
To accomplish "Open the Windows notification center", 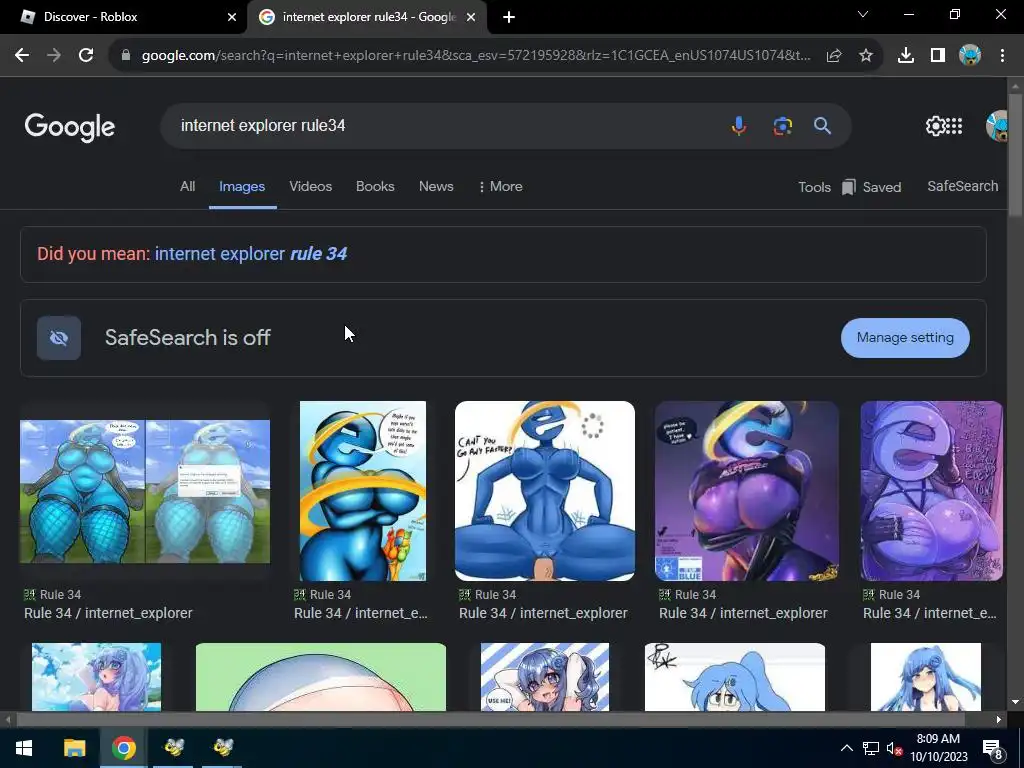I will [x=993, y=748].
